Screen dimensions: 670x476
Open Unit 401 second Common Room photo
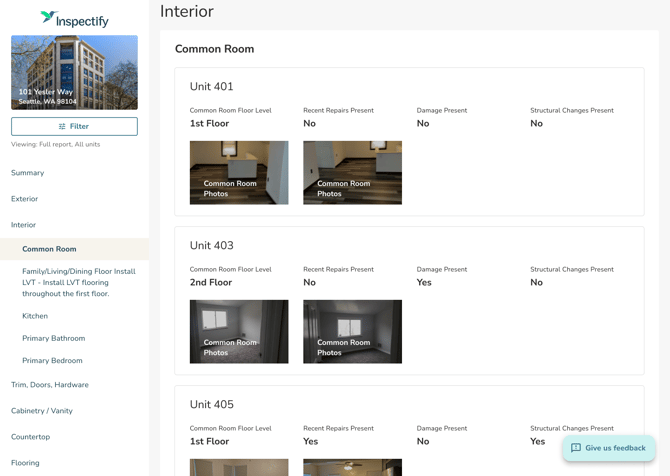[352, 173]
